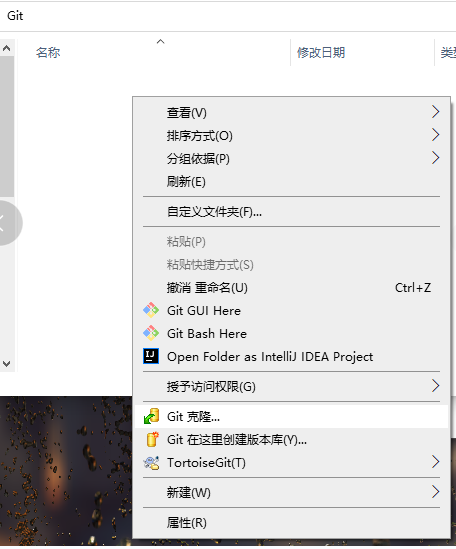Launch Git Bash Here

click(x=291, y=334)
